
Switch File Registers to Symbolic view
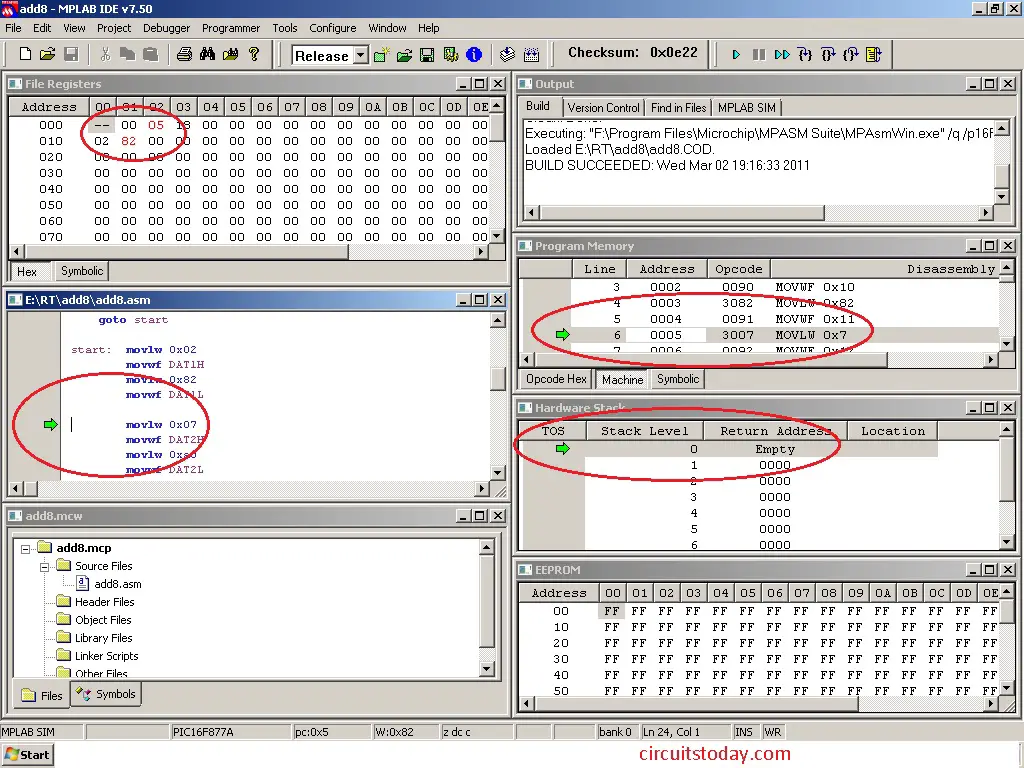point(82,271)
